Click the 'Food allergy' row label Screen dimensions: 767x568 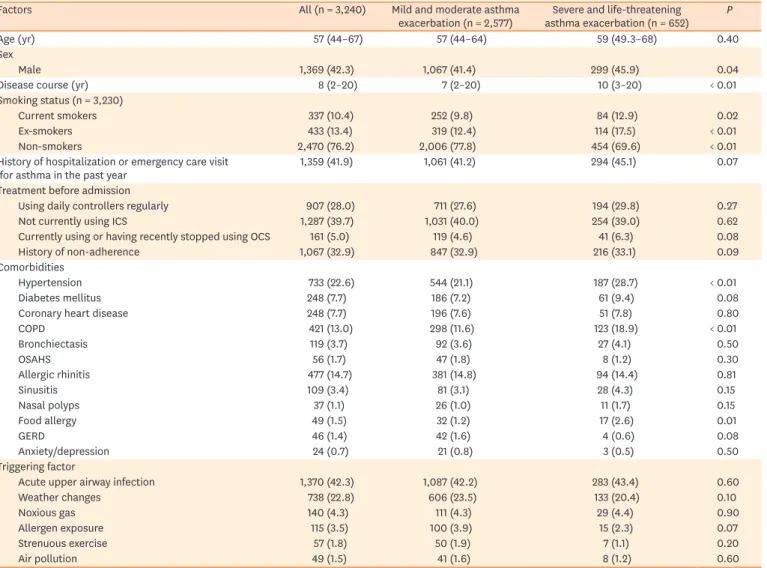(x=47, y=421)
